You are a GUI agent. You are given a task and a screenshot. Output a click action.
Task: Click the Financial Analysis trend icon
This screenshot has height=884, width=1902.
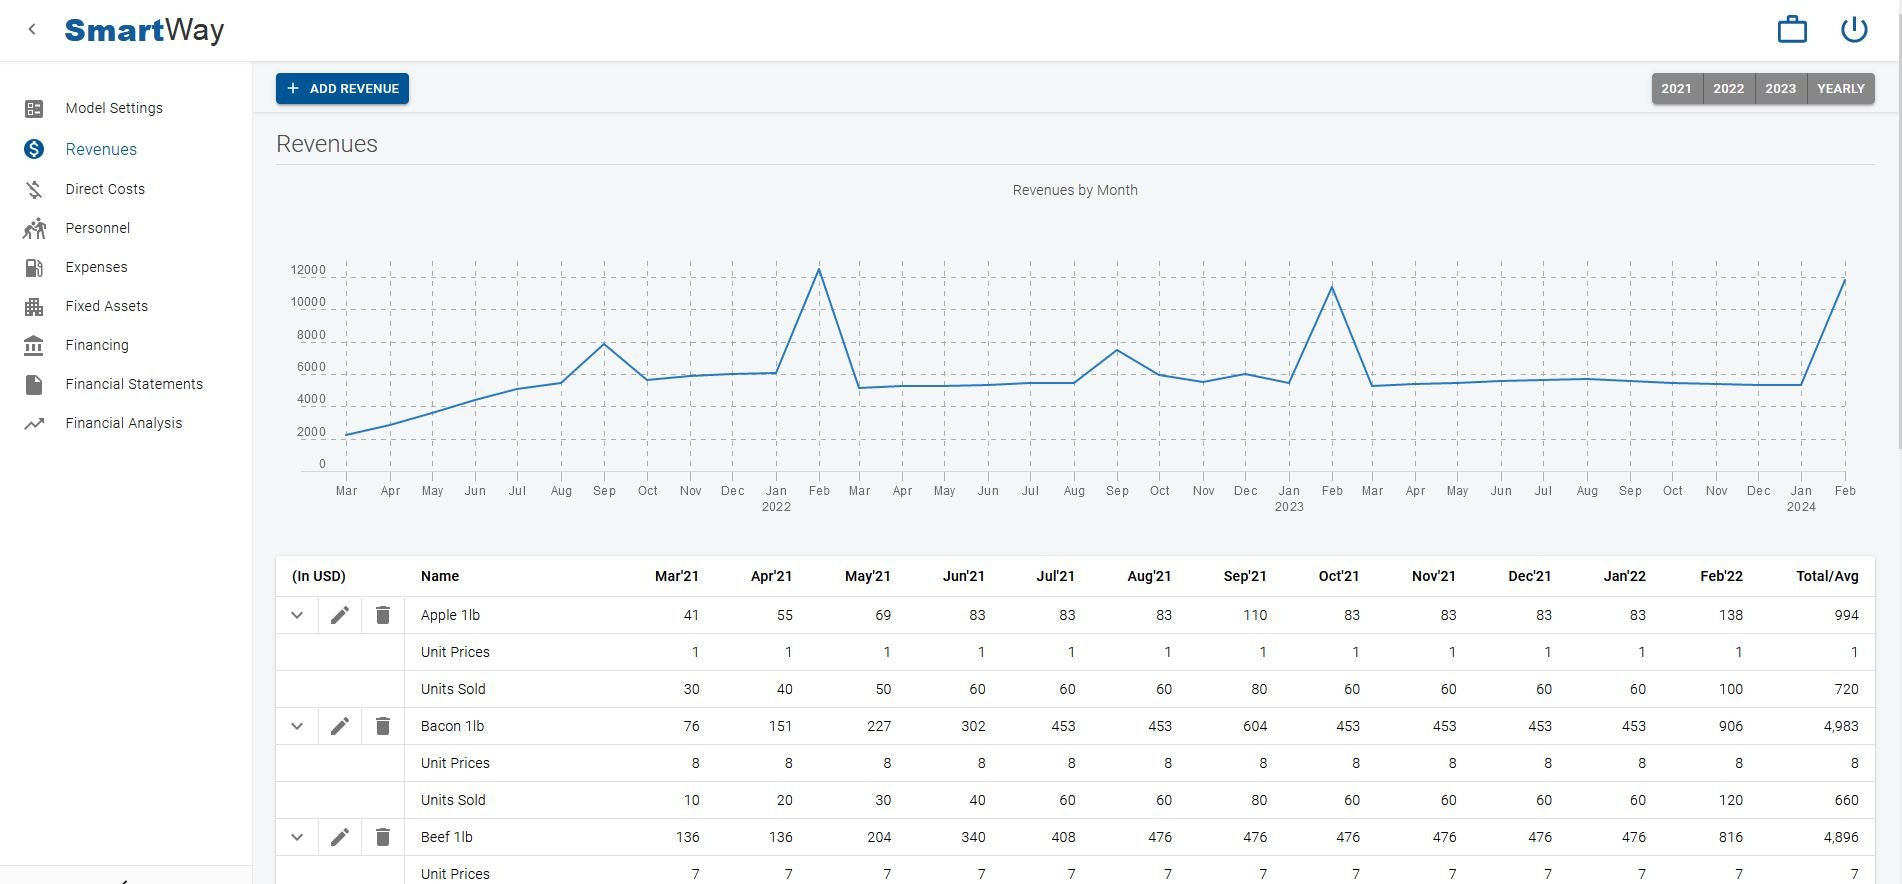(34, 423)
